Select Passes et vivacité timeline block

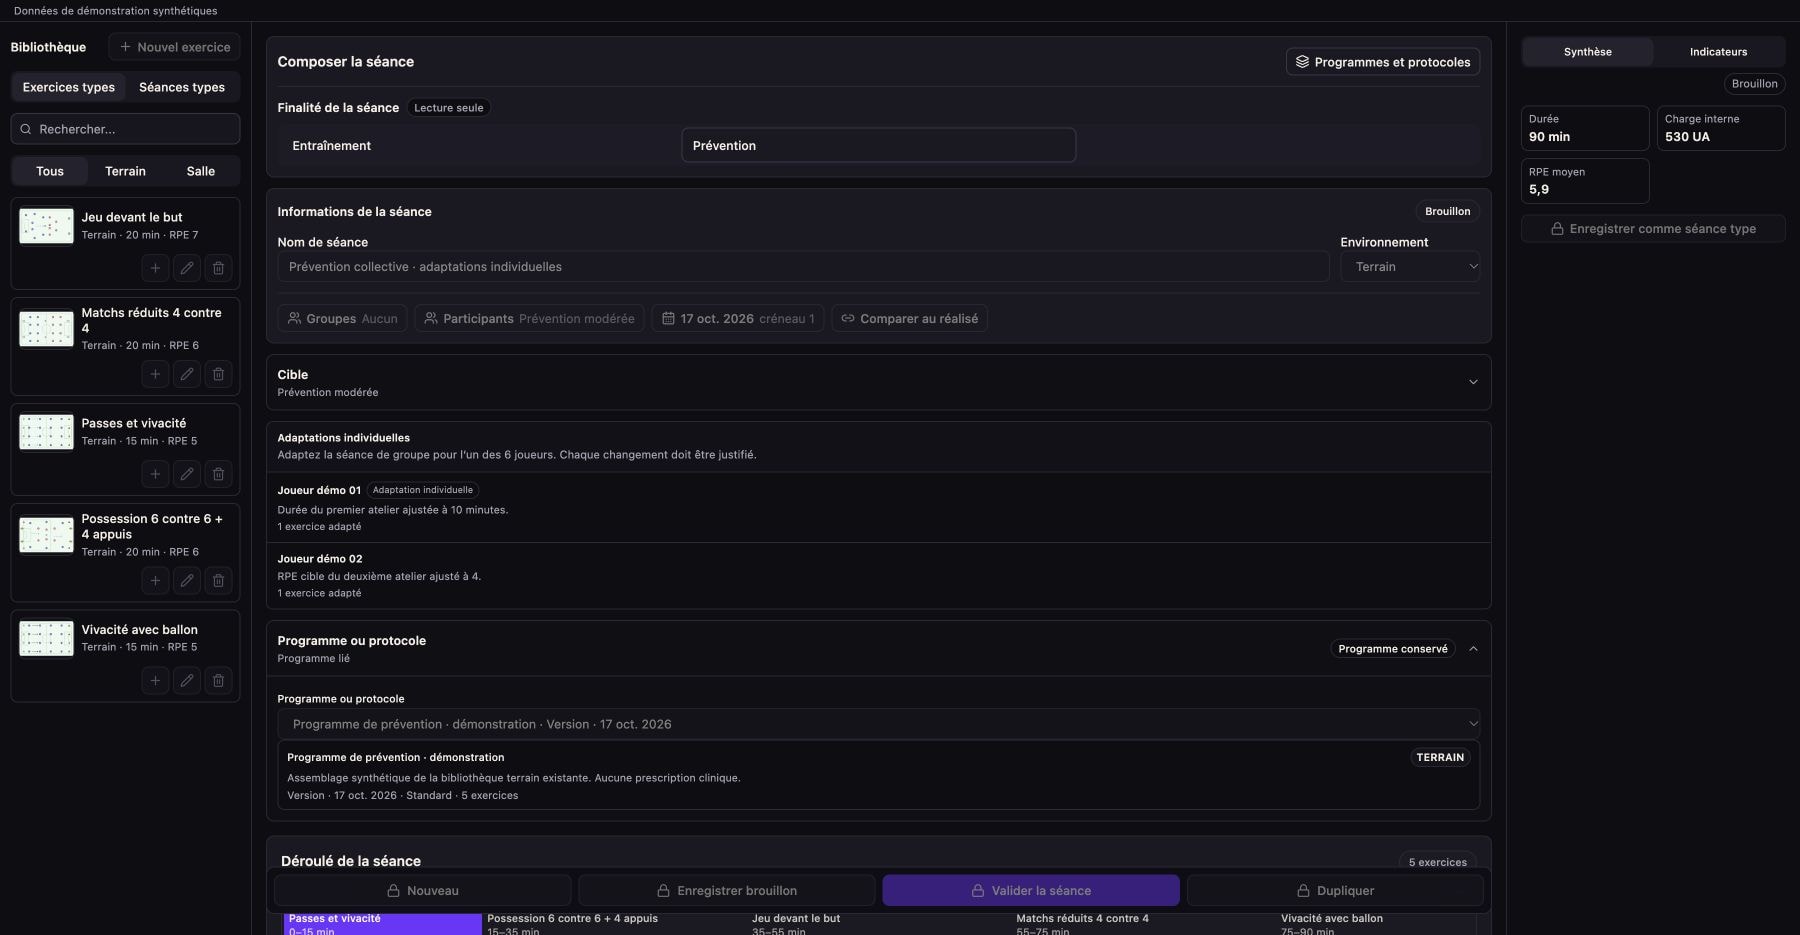point(383,924)
